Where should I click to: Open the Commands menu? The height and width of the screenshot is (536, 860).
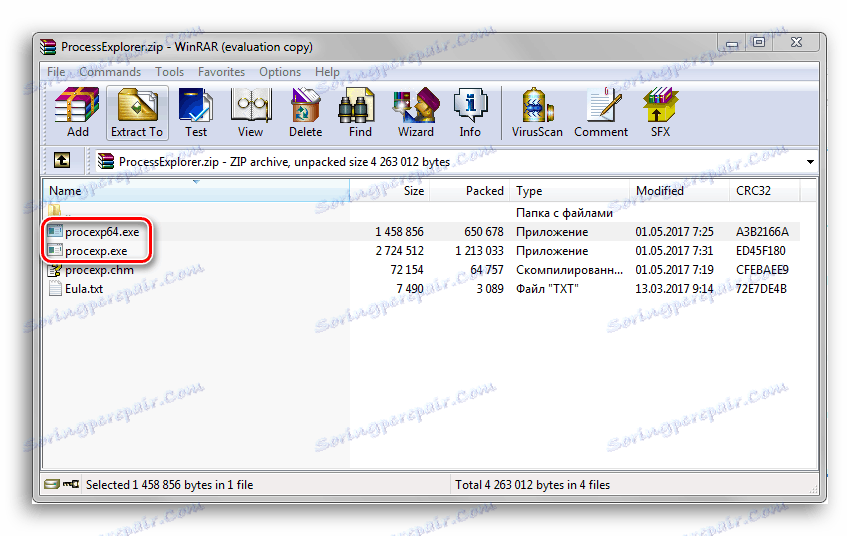[x=110, y=72]
